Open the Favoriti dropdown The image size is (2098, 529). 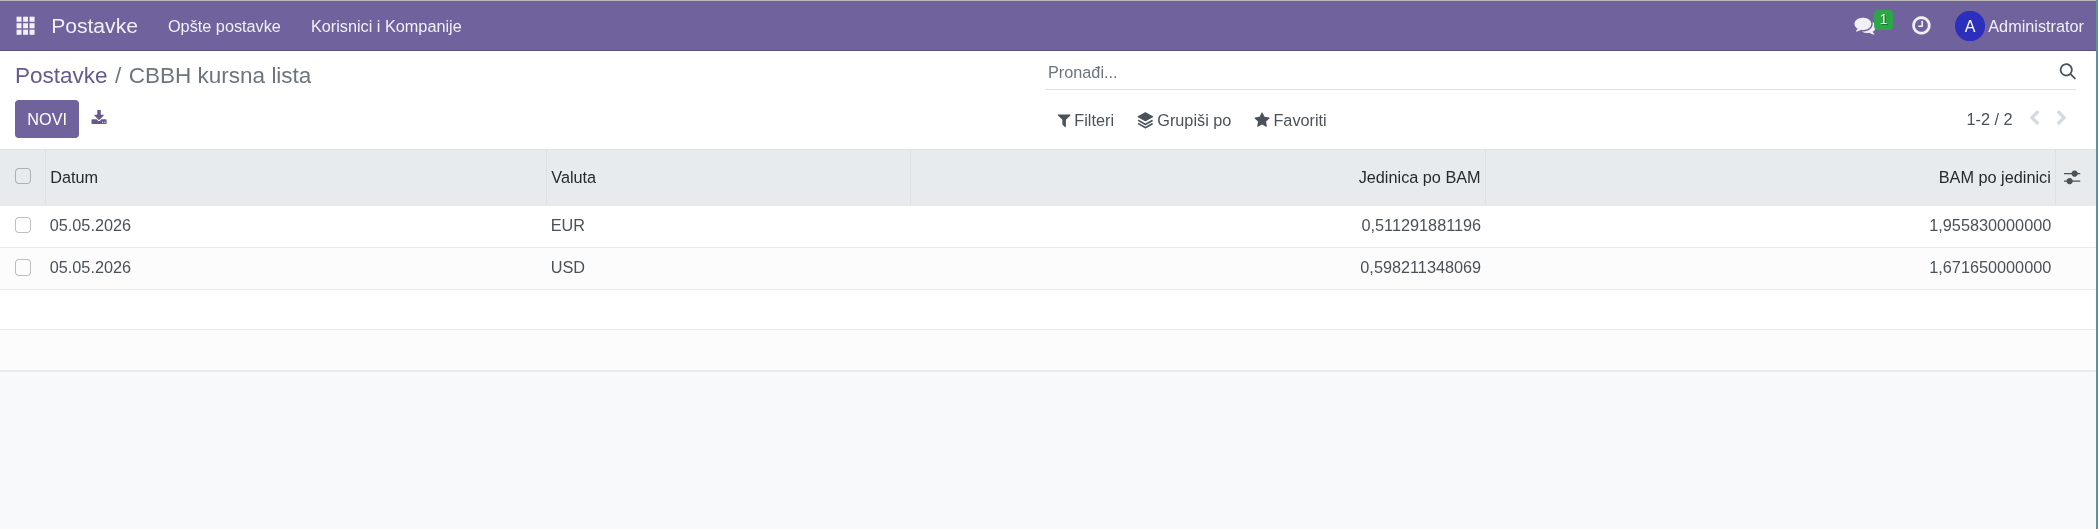pos(1290,120)
